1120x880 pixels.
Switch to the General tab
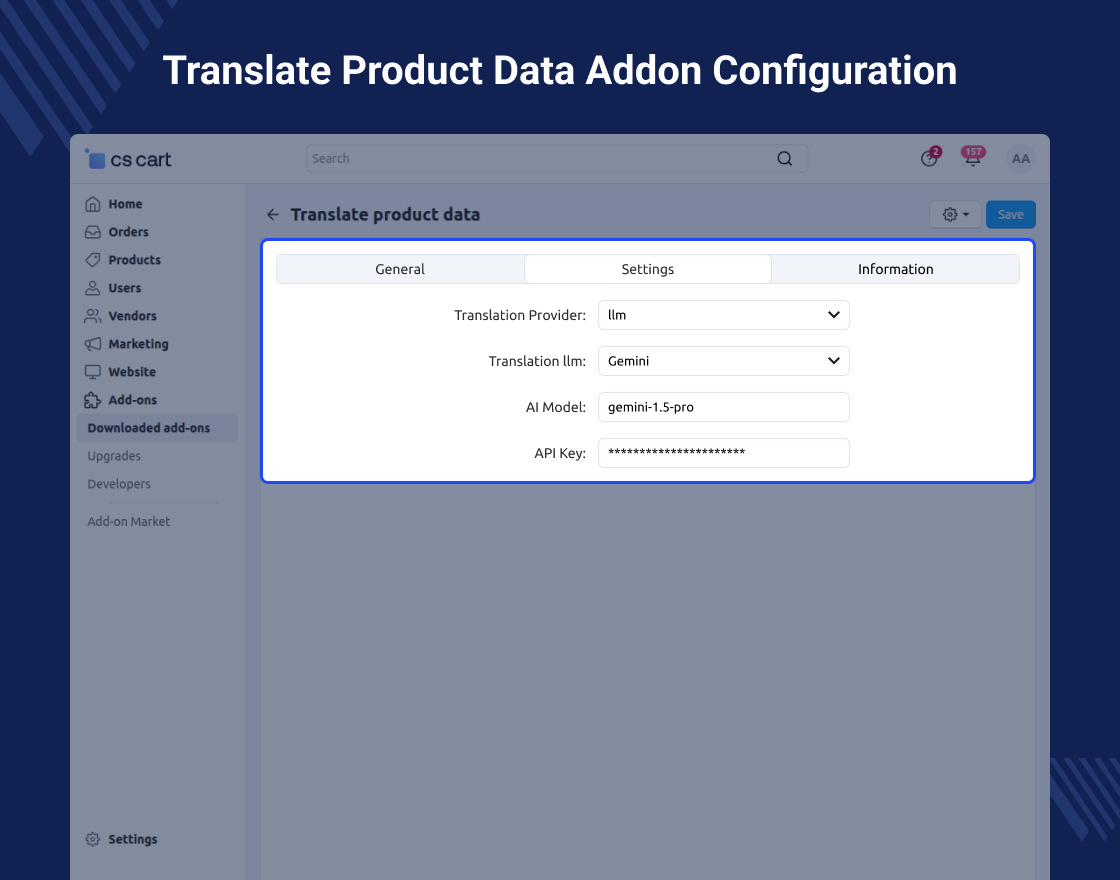coord(400,269)
